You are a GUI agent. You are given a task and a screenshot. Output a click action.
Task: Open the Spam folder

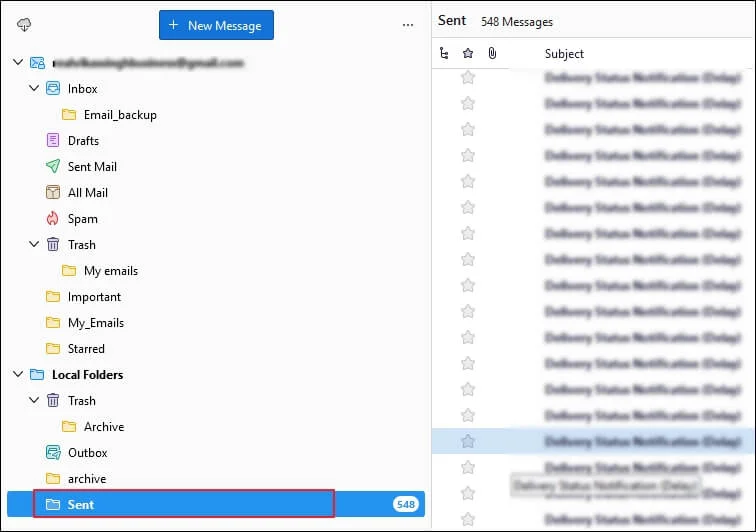82,219
